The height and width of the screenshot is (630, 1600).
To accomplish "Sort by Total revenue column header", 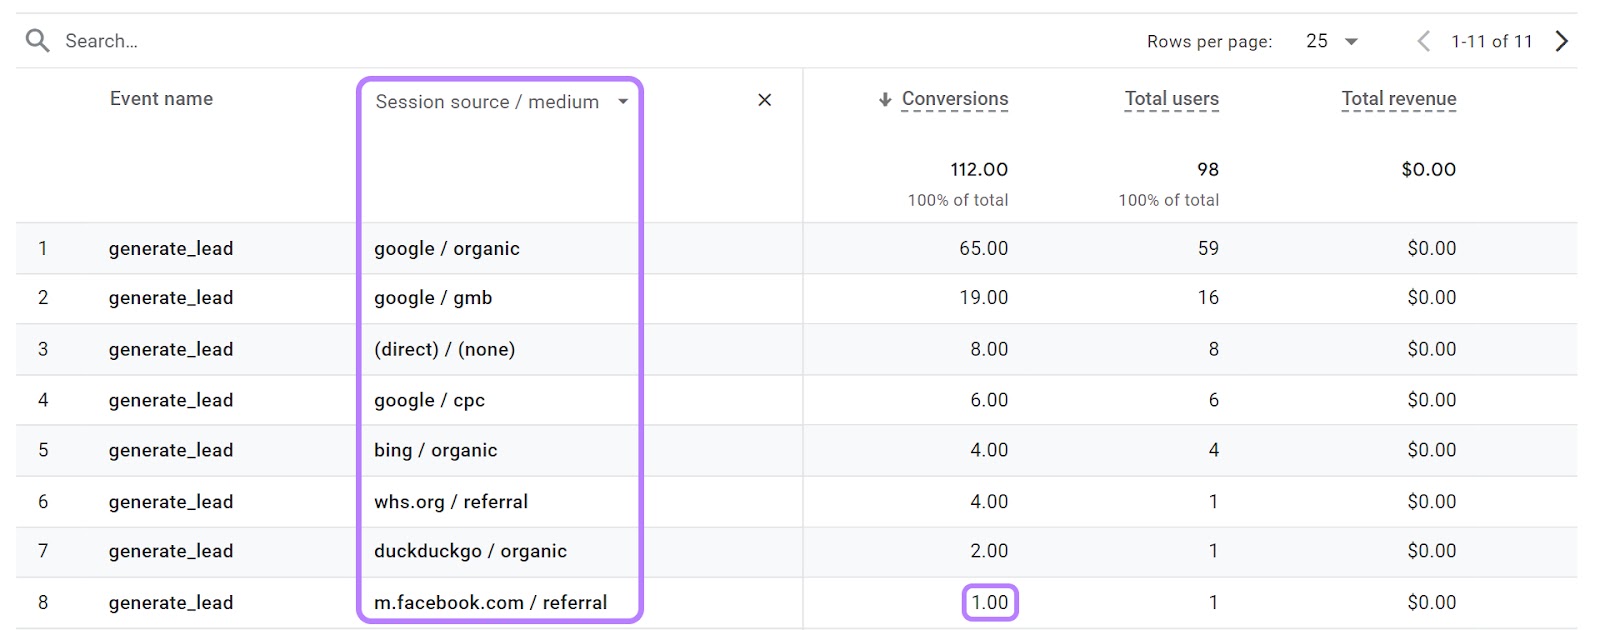I will point(1398,99).
